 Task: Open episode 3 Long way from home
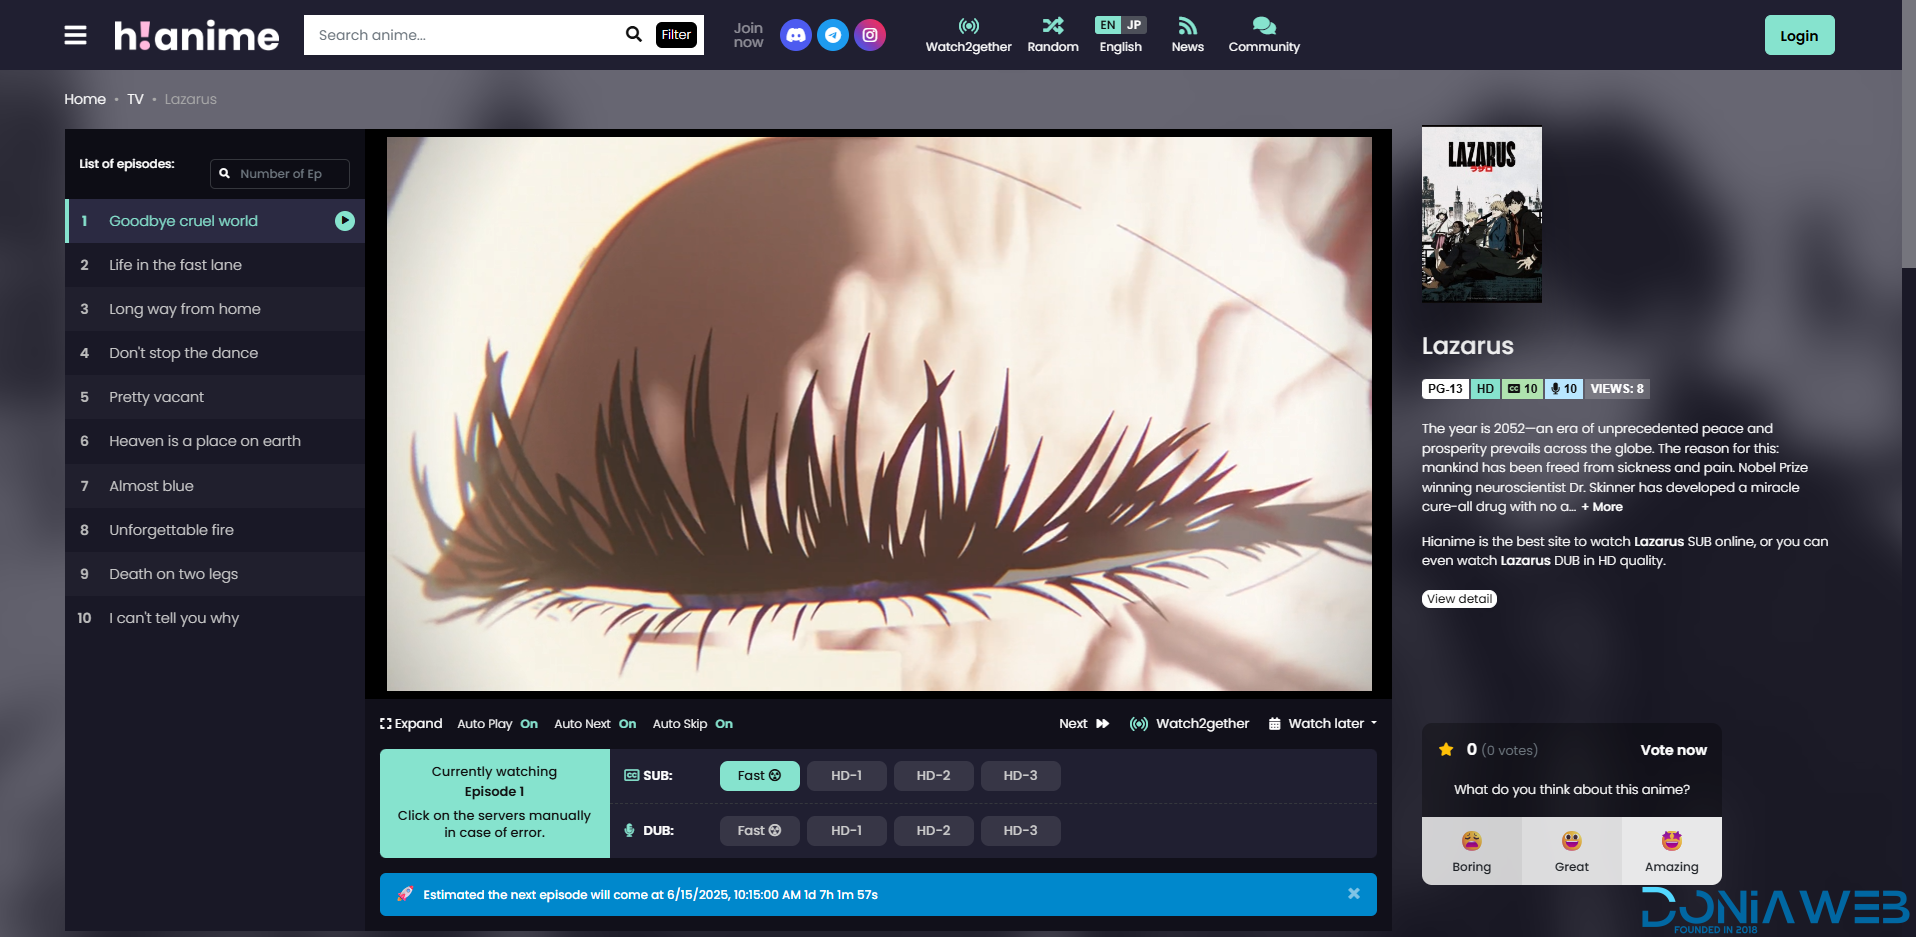click(215, 309)
